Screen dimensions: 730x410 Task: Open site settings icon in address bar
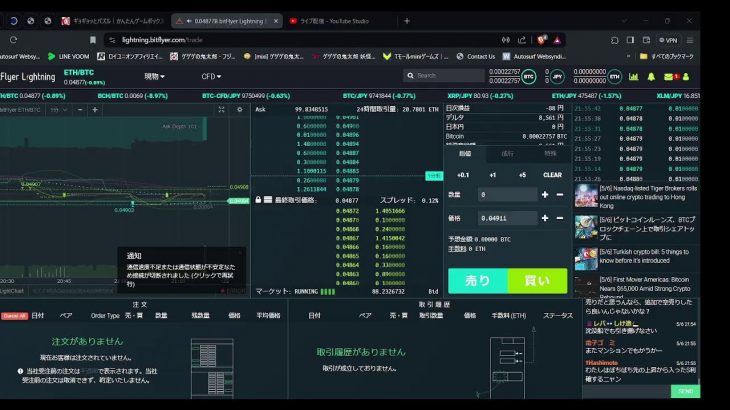pyautogui.click(x=112, y=40)
